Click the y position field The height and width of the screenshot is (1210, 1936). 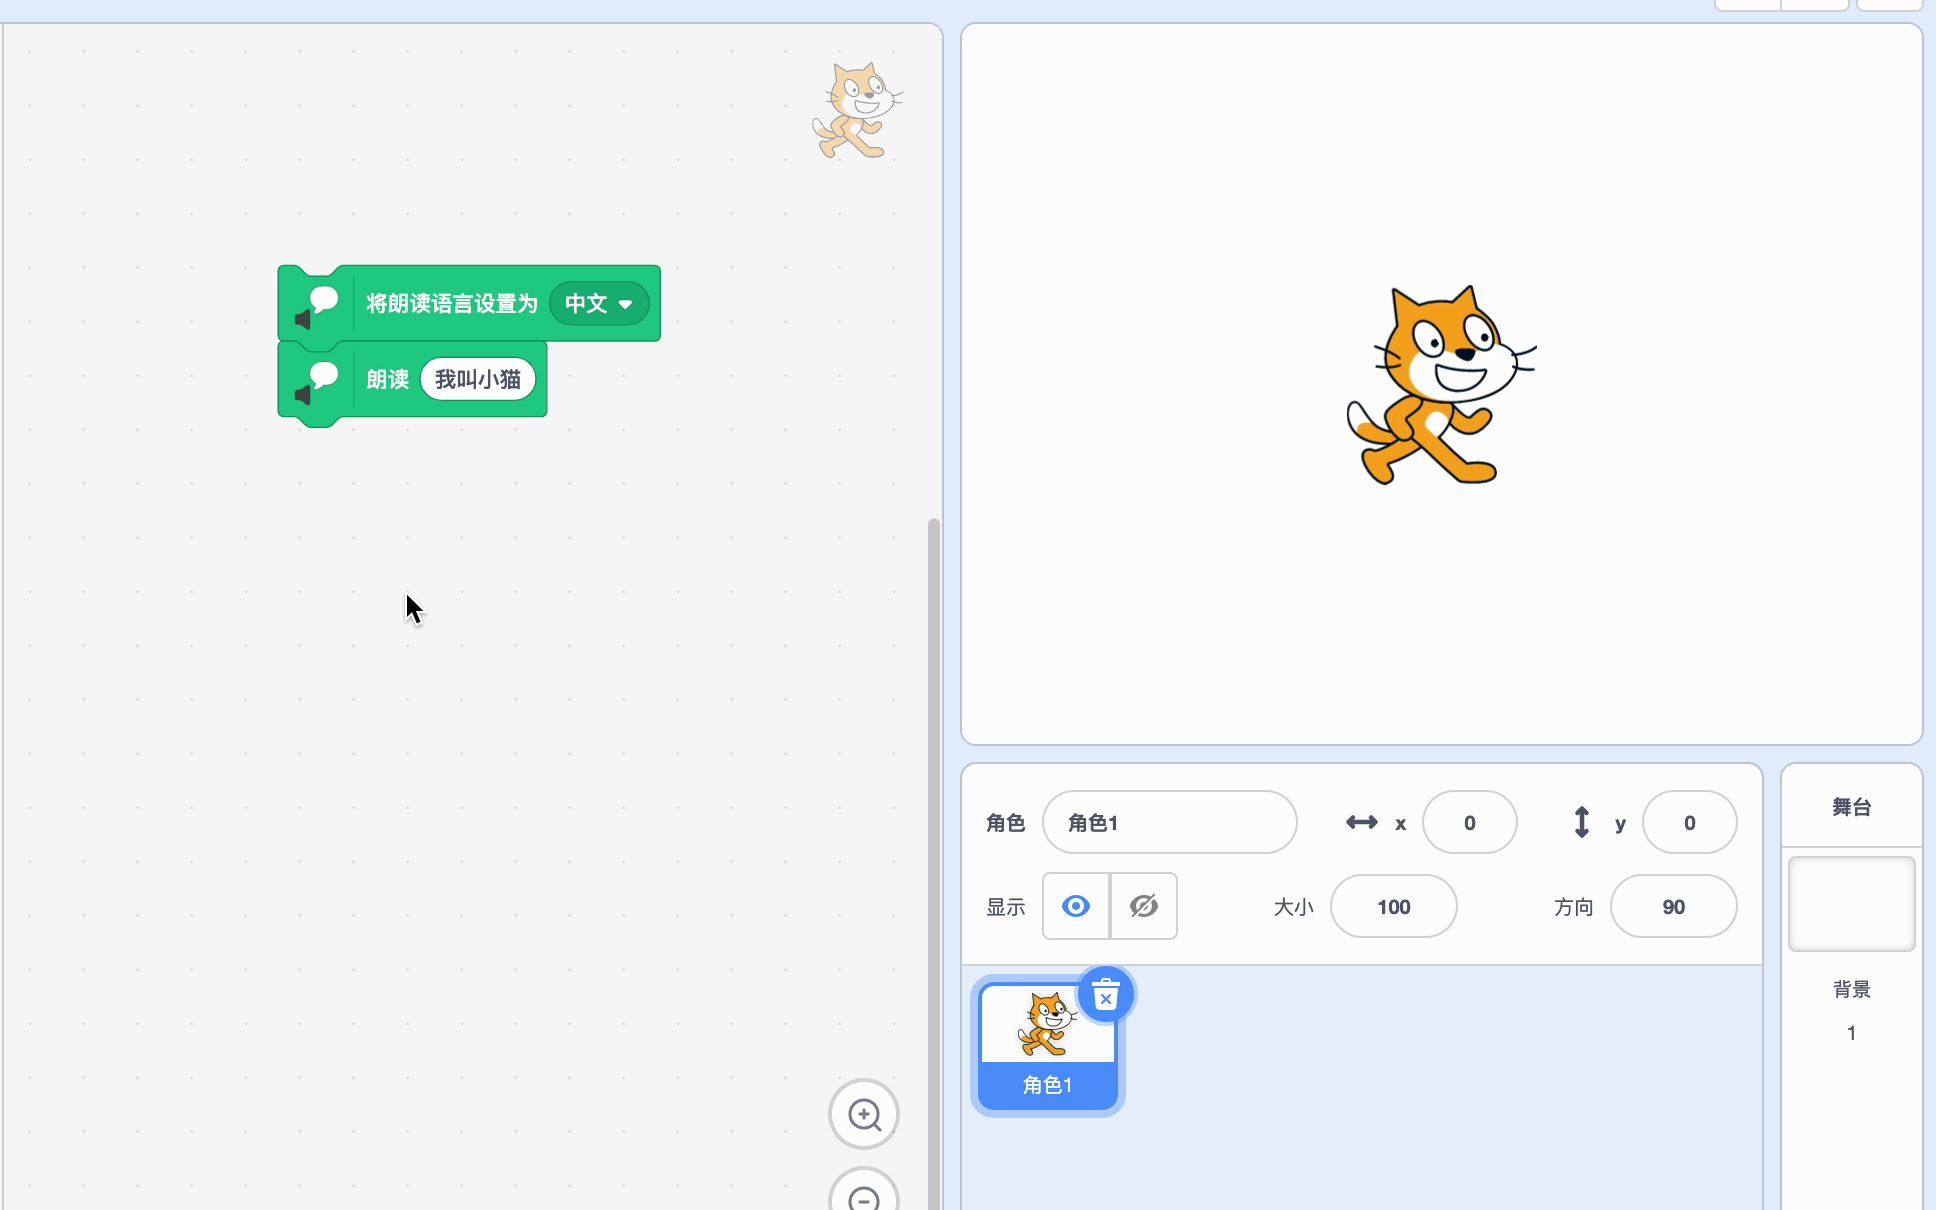click(1689, 822)
